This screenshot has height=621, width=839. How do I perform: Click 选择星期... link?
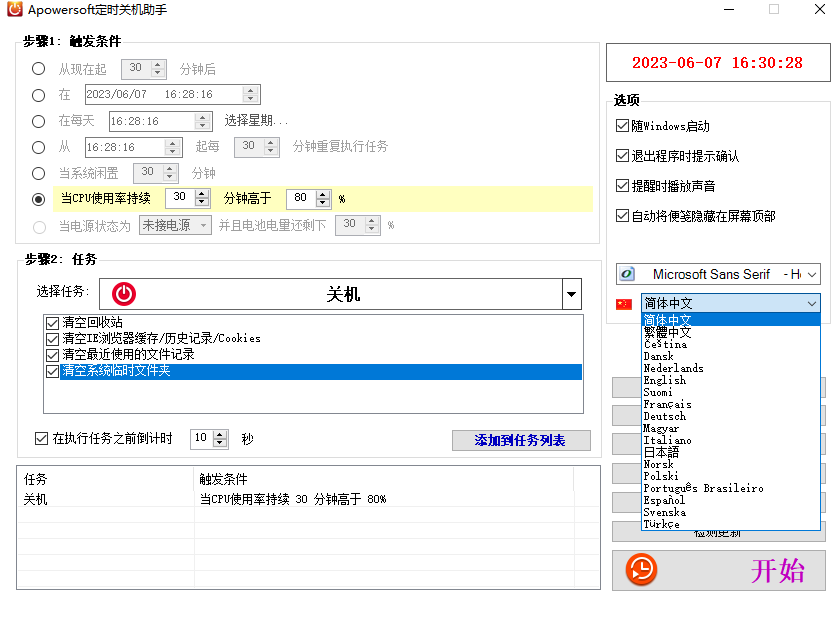tap(256, 121)
